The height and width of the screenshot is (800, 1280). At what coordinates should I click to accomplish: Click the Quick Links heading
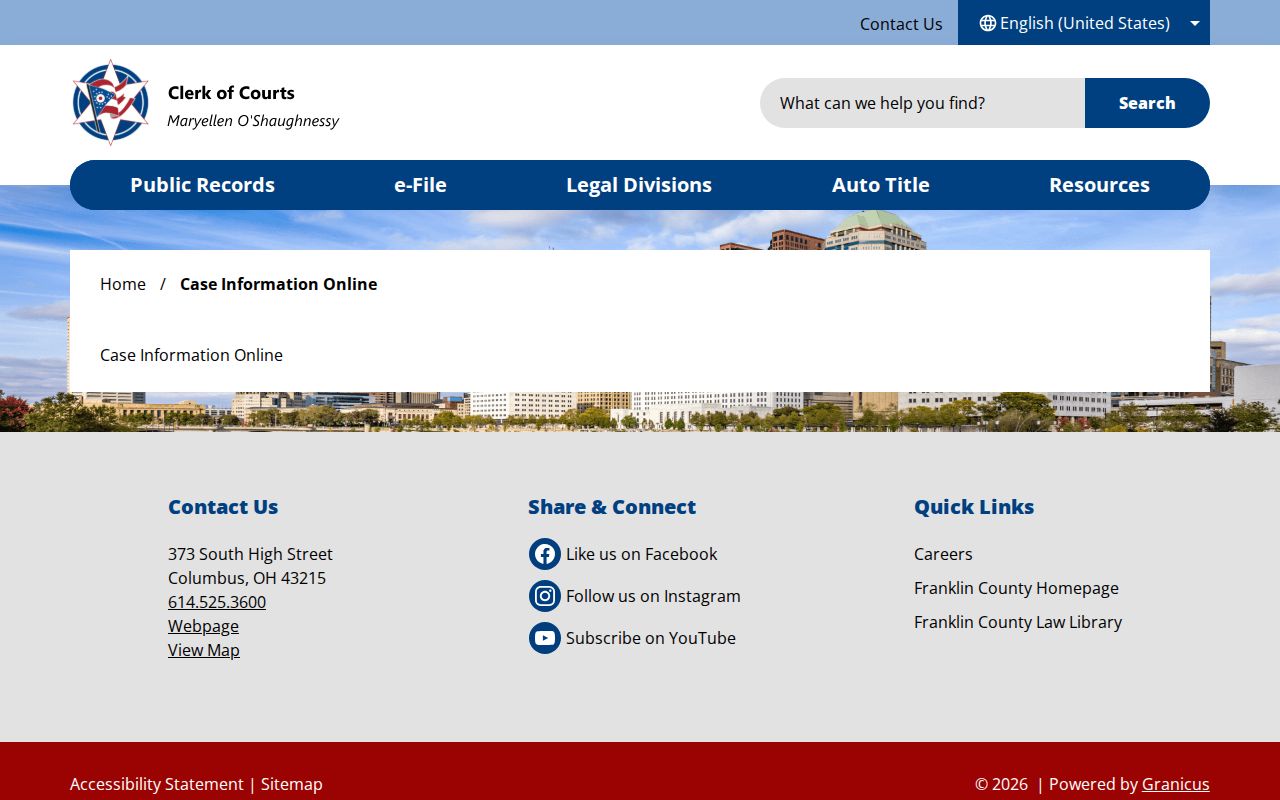point(974,507)
